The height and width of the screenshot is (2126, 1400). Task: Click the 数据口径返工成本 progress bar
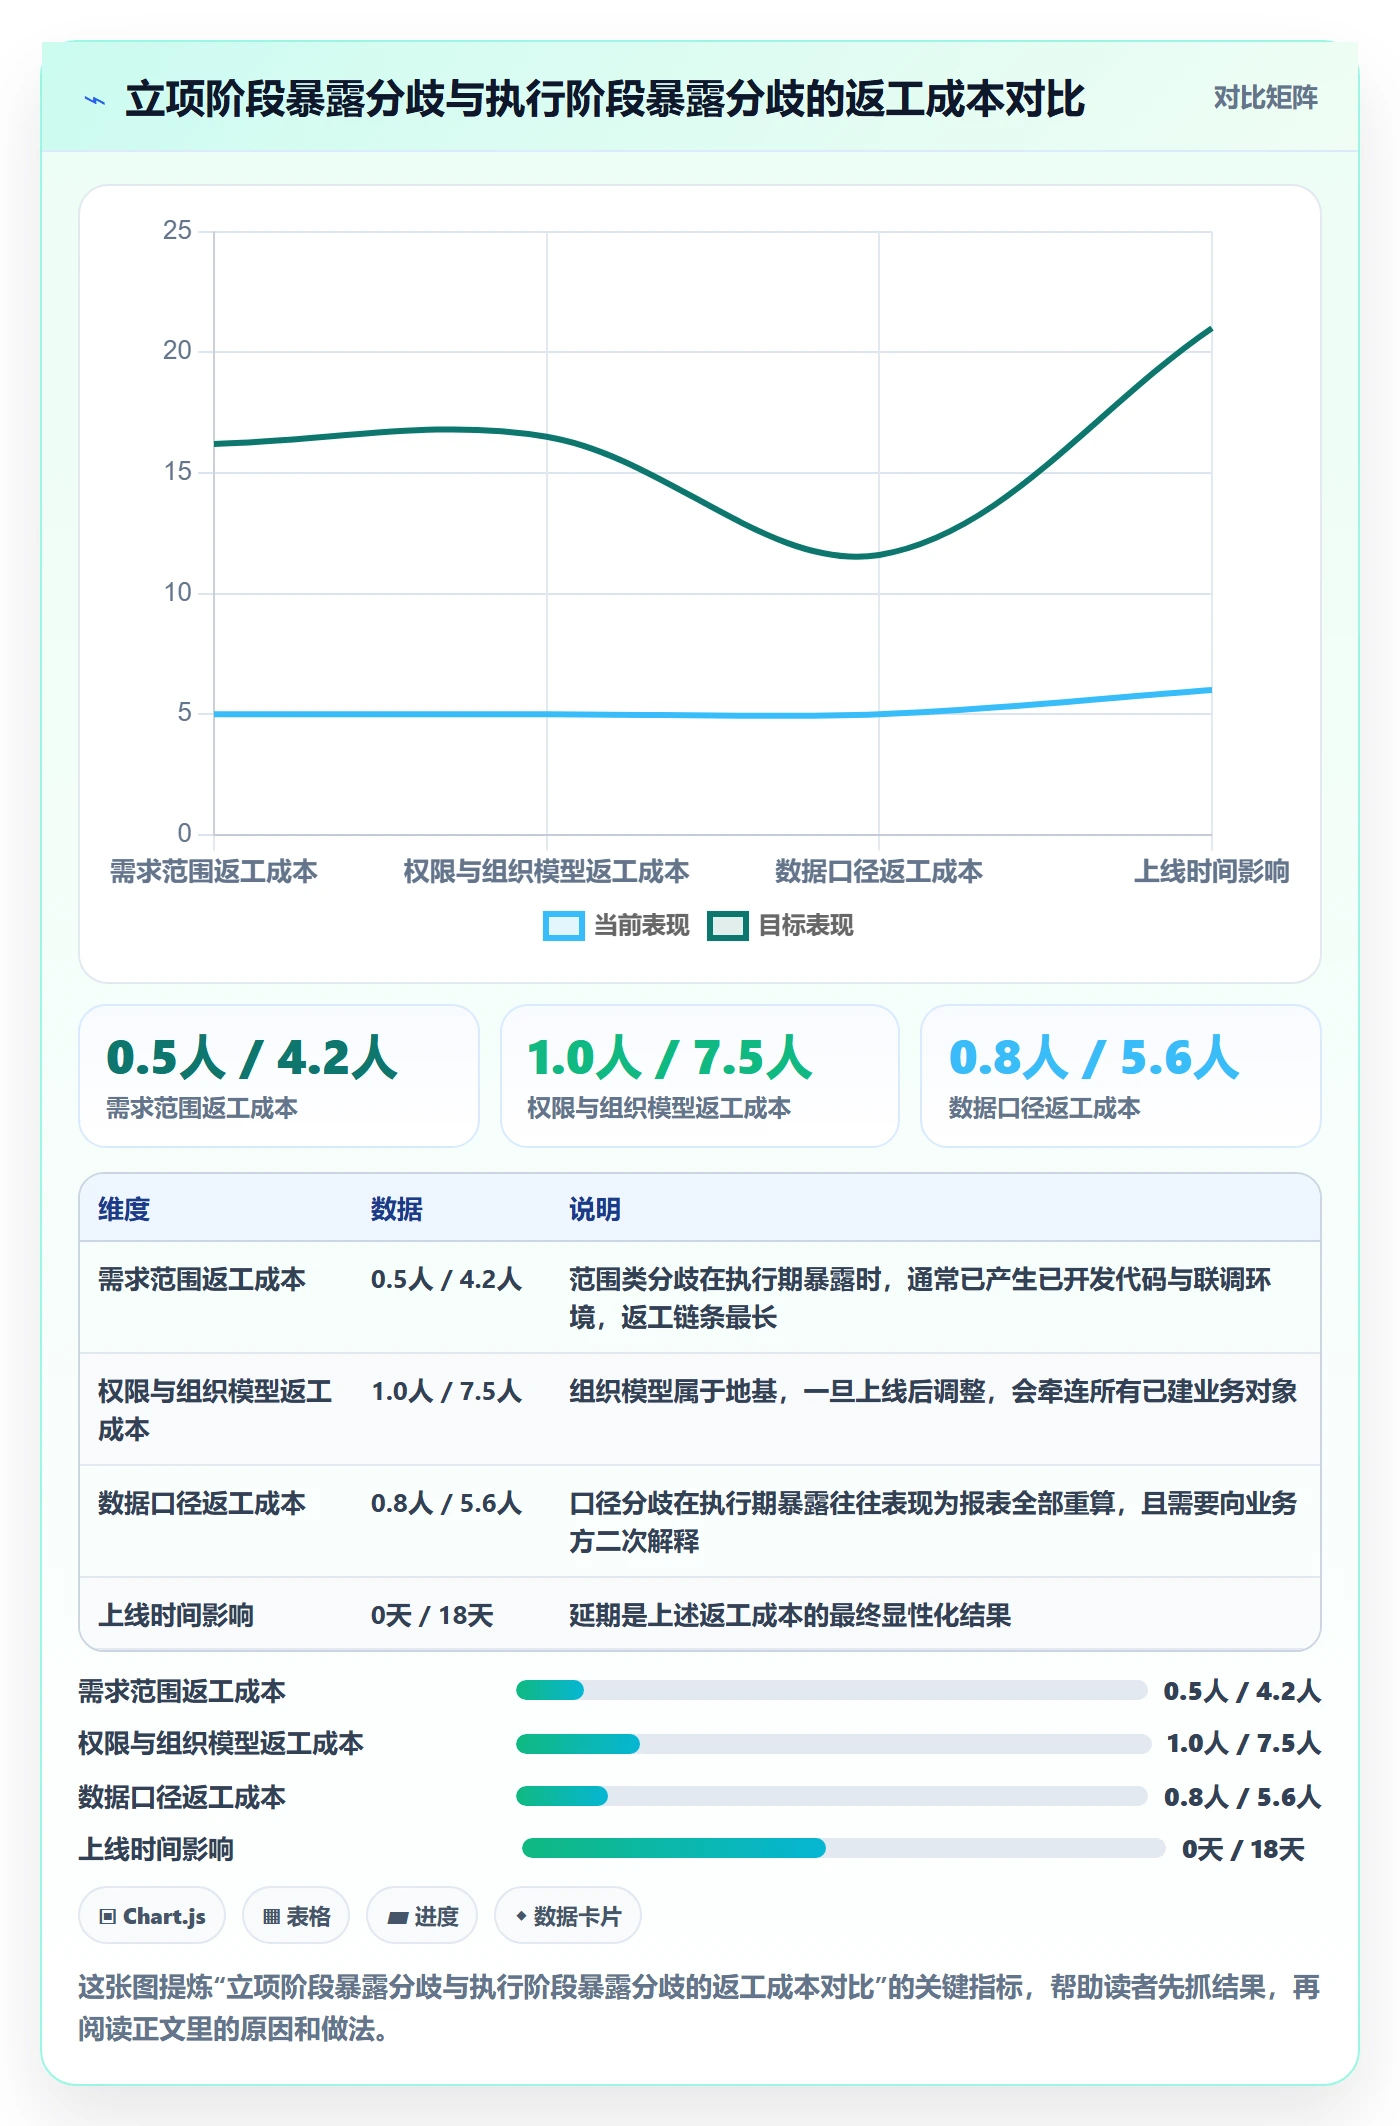click(x=832, y=1796)
